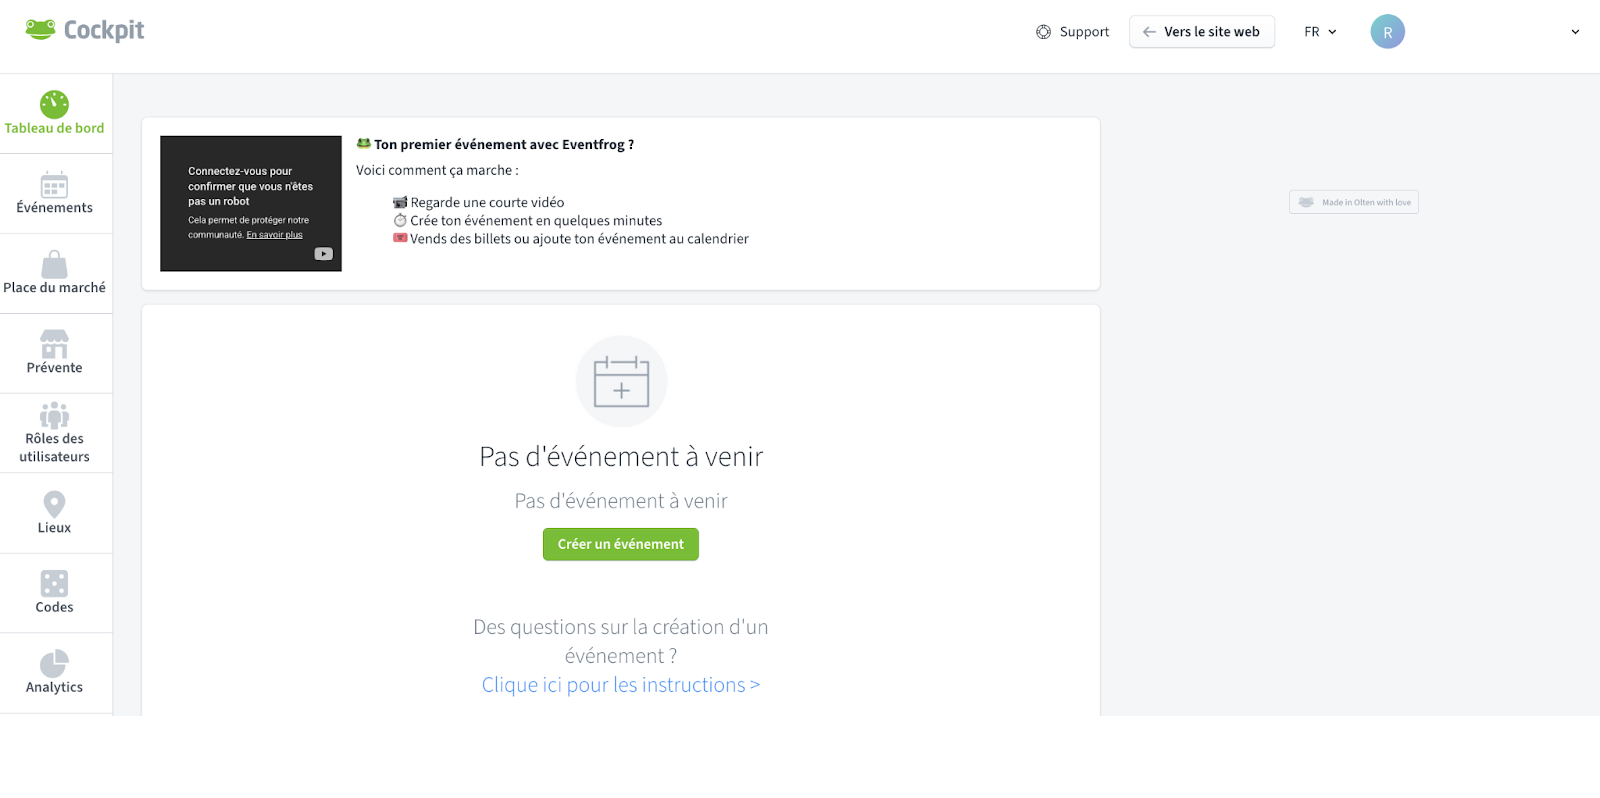Screen dimensions: 1600x798
Task: Open the Analytics pie chart icon
Action: coord(54,664)
